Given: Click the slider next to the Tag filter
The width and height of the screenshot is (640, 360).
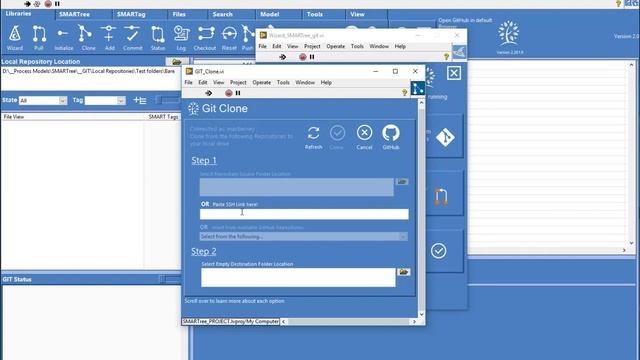Looking at the screenshot, I should click(168, 100).
